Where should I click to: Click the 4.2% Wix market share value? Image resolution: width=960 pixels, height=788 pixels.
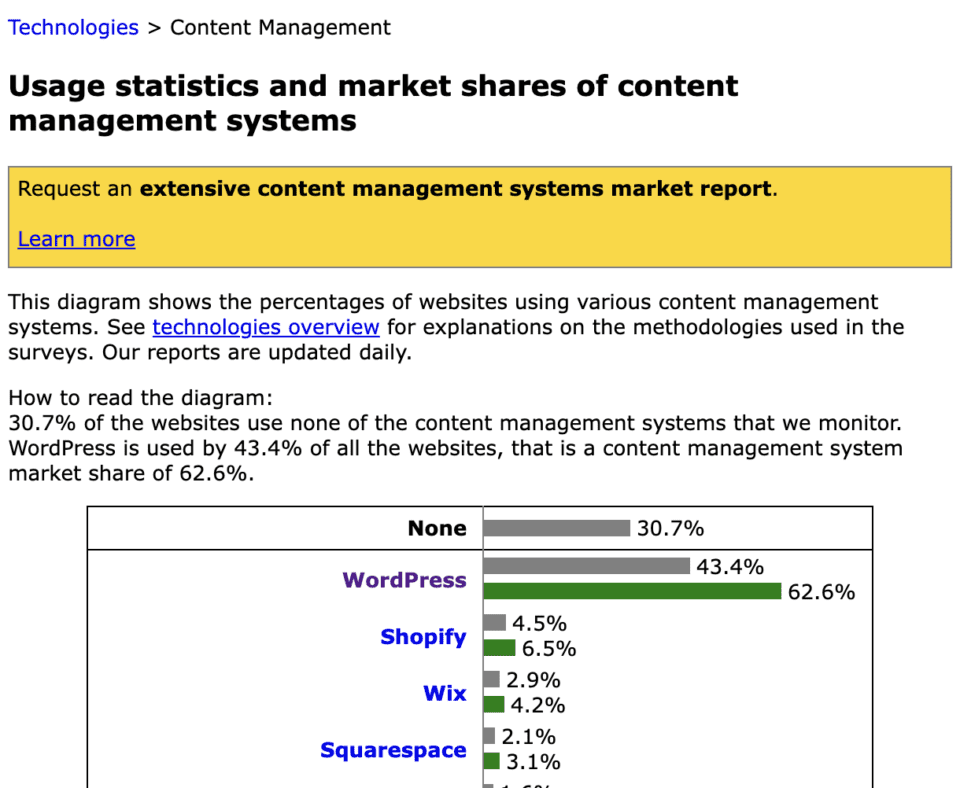[538, 705]
